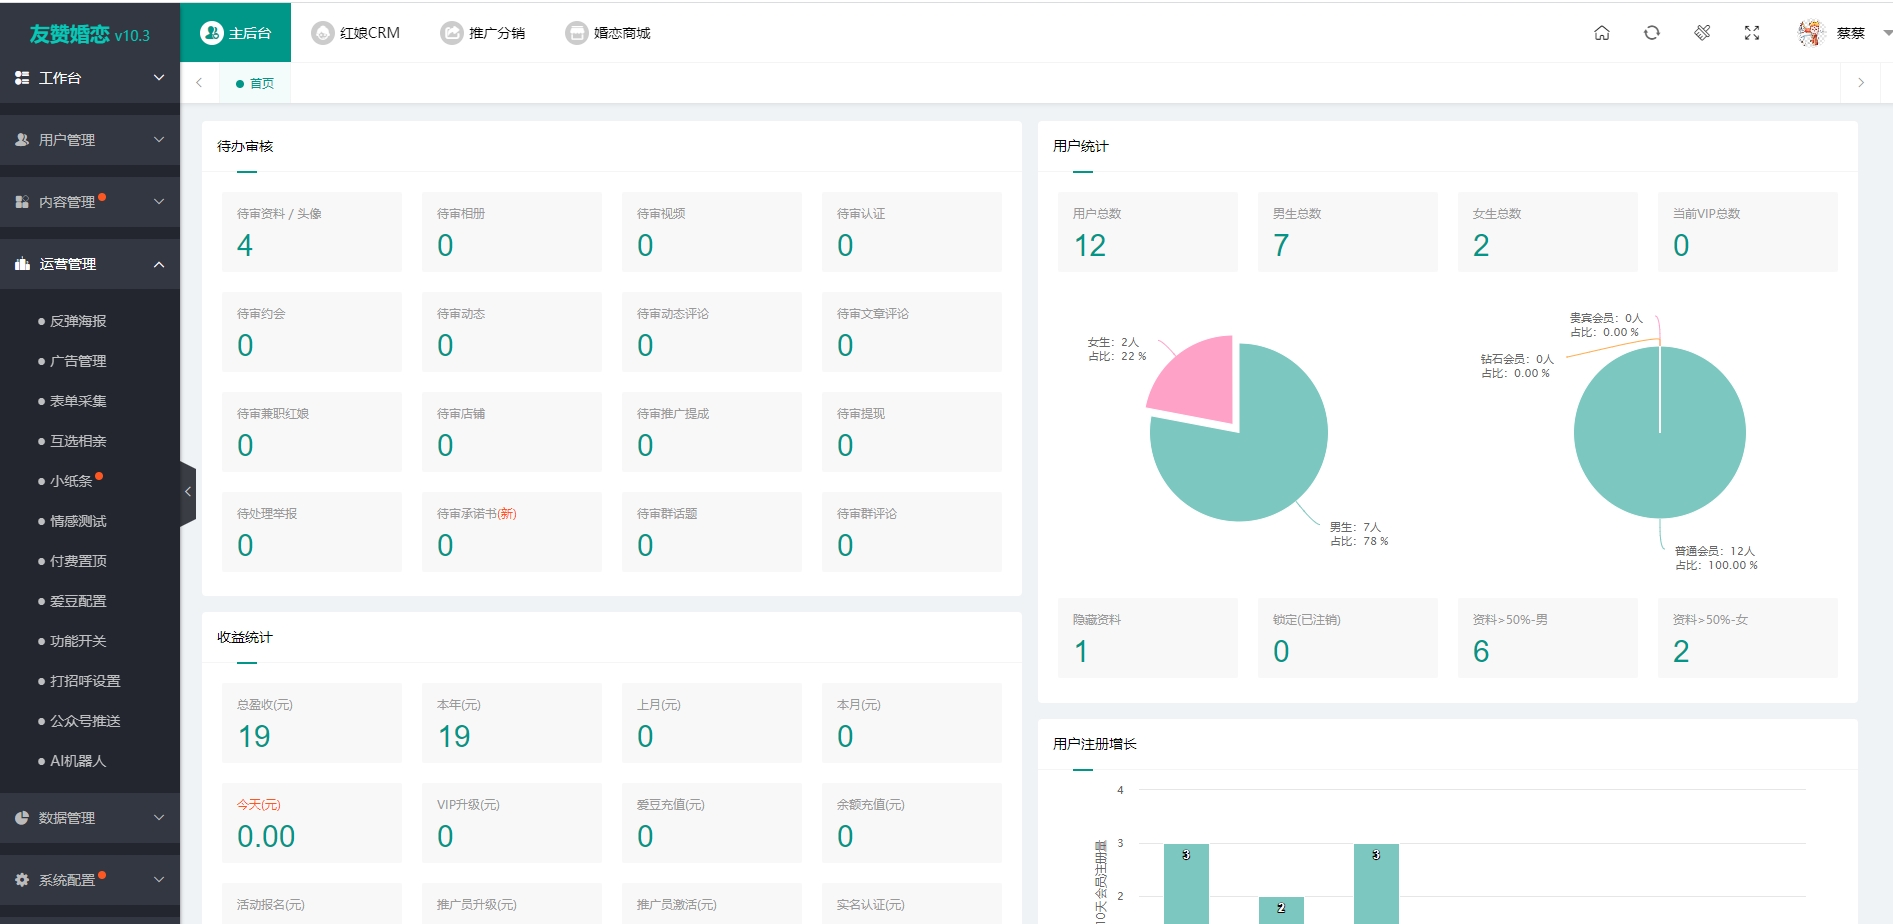Open the 红娘CRM tab
Viewport: 1893px width, 924px height.
356,33
